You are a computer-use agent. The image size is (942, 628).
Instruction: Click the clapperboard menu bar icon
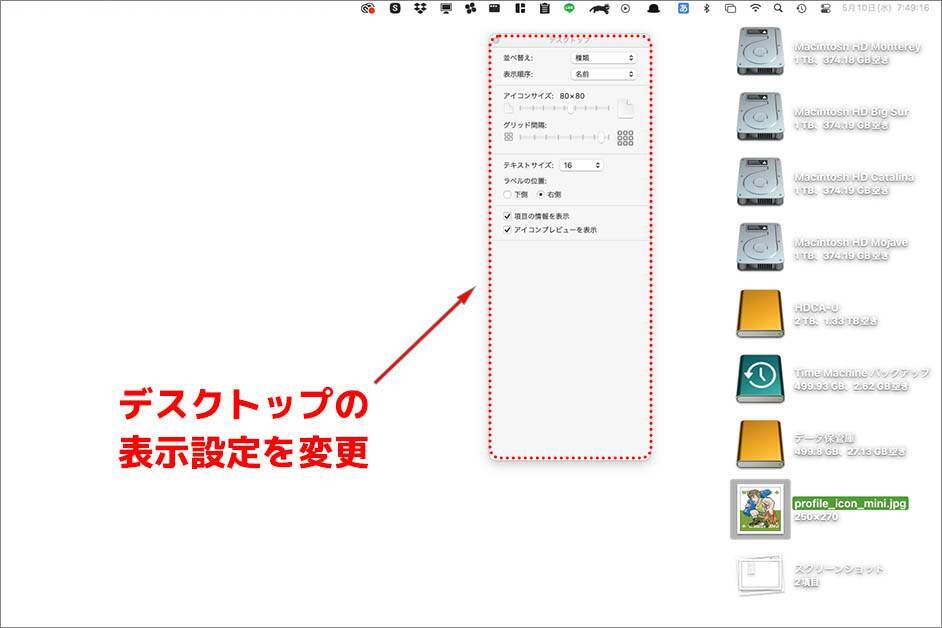[494, 8]
